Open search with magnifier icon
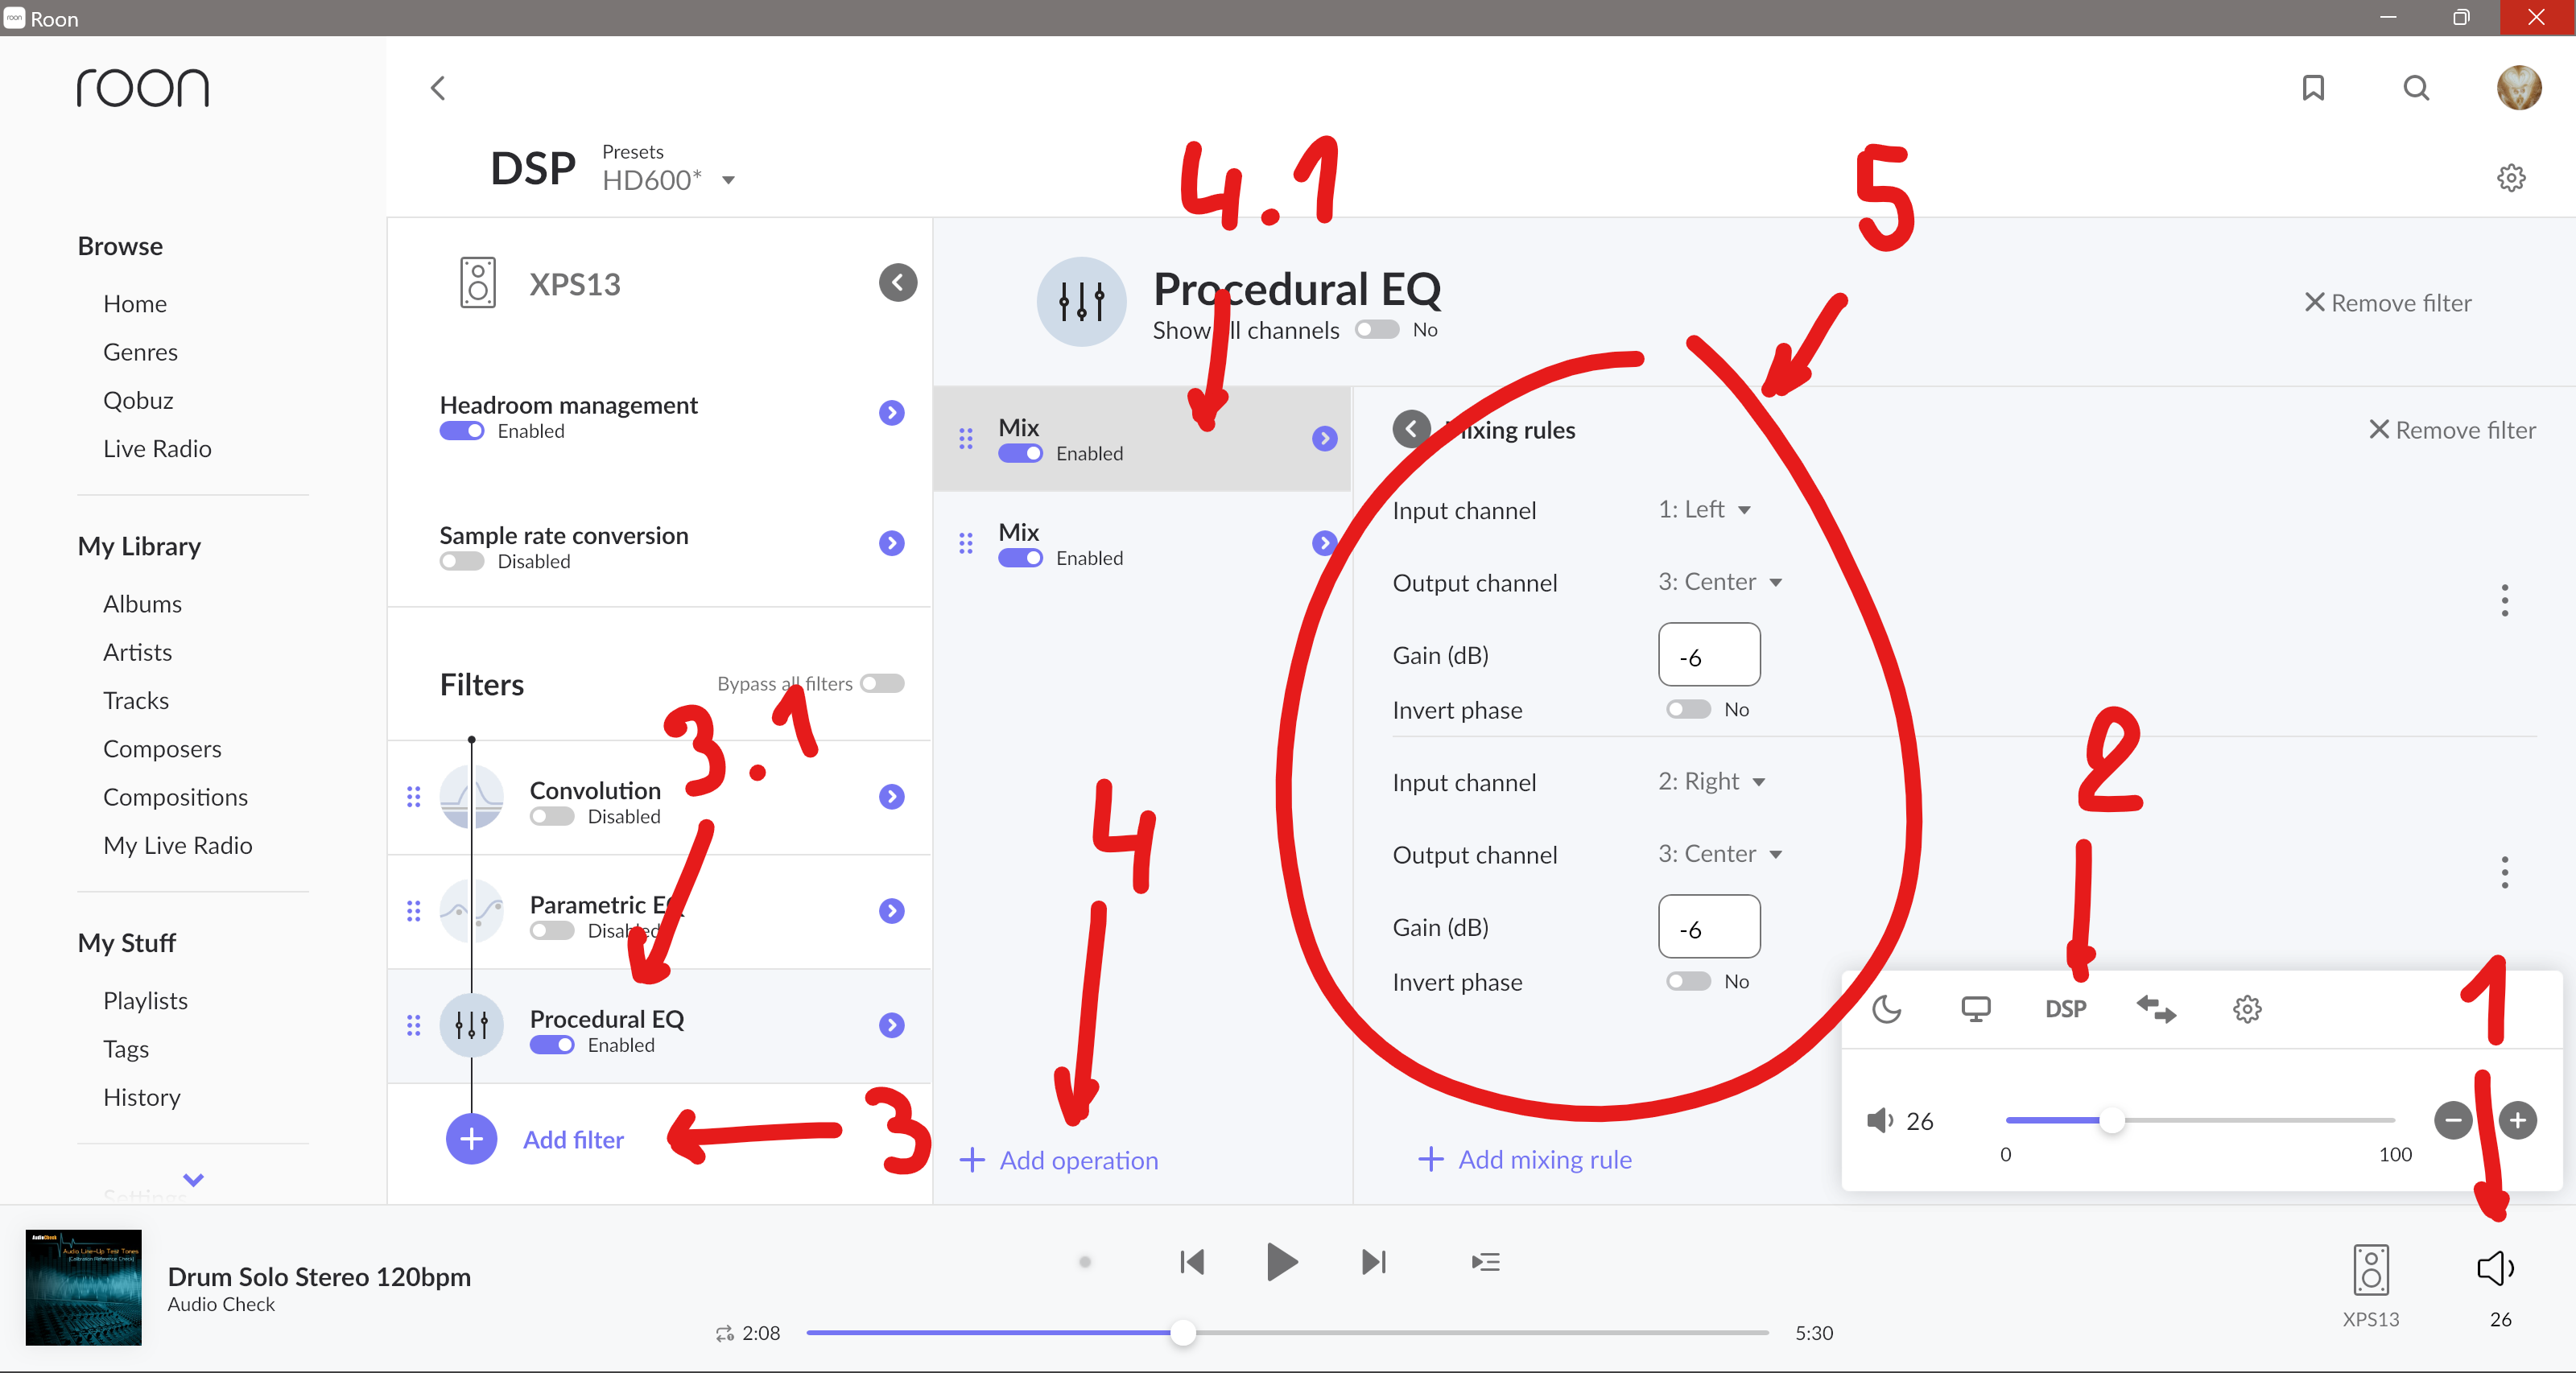Image resolution: width=2576 pixels, height=1373 pixels. [2415, 88]
